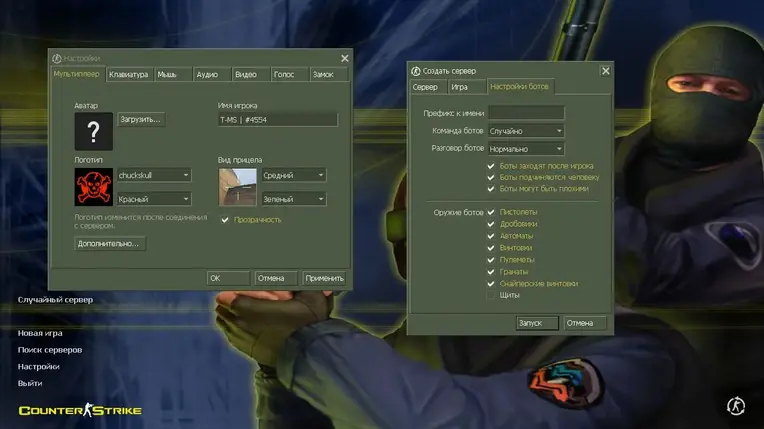Click Отмена in the Настройки window
Viewport: 764px width, 429px height.
tap(276, 278)
